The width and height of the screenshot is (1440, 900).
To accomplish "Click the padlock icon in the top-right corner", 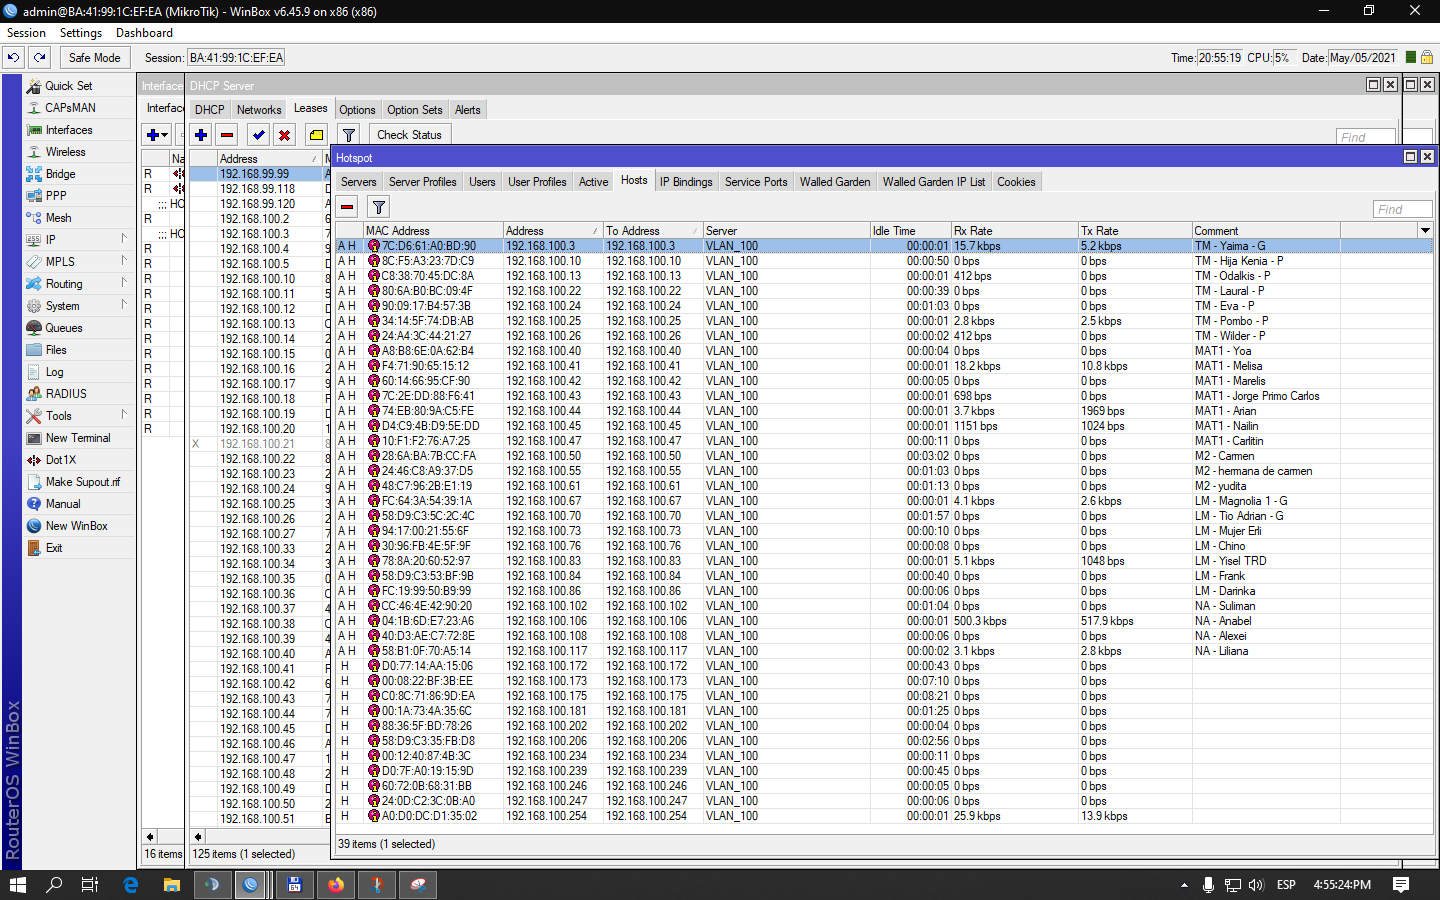I will (1427, 58).
